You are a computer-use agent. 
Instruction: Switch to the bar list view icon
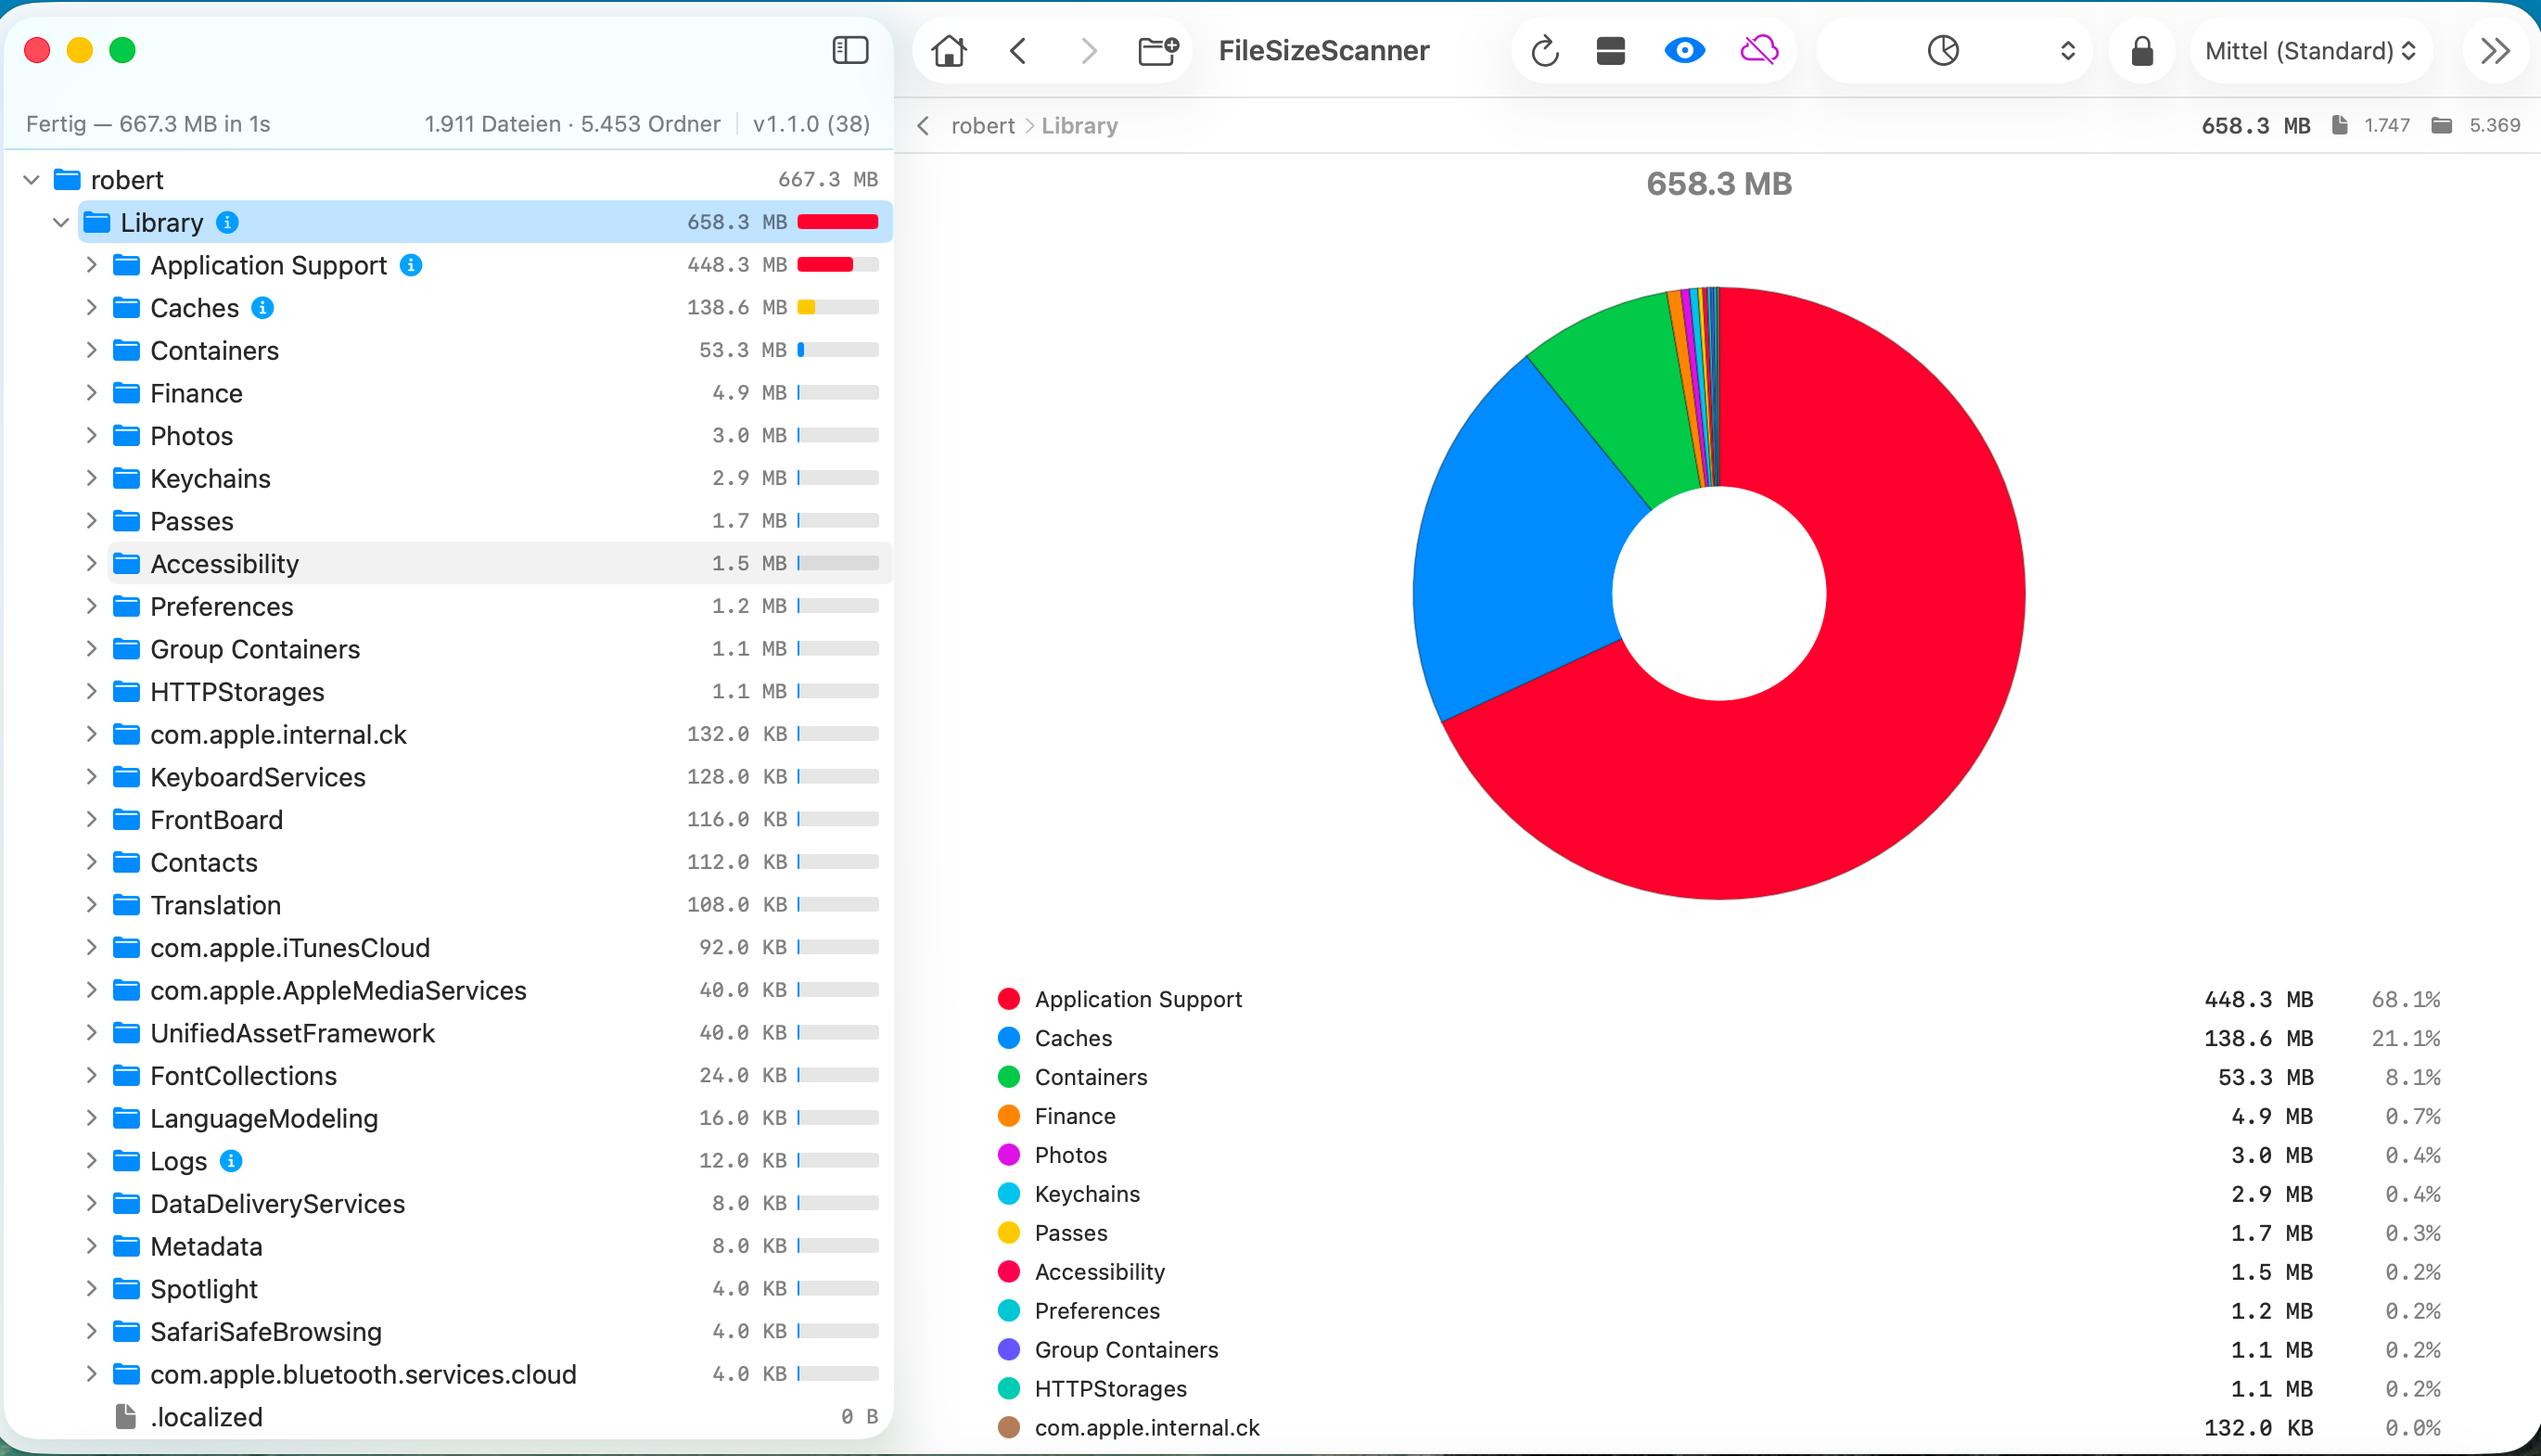[x=1610, y=50]
